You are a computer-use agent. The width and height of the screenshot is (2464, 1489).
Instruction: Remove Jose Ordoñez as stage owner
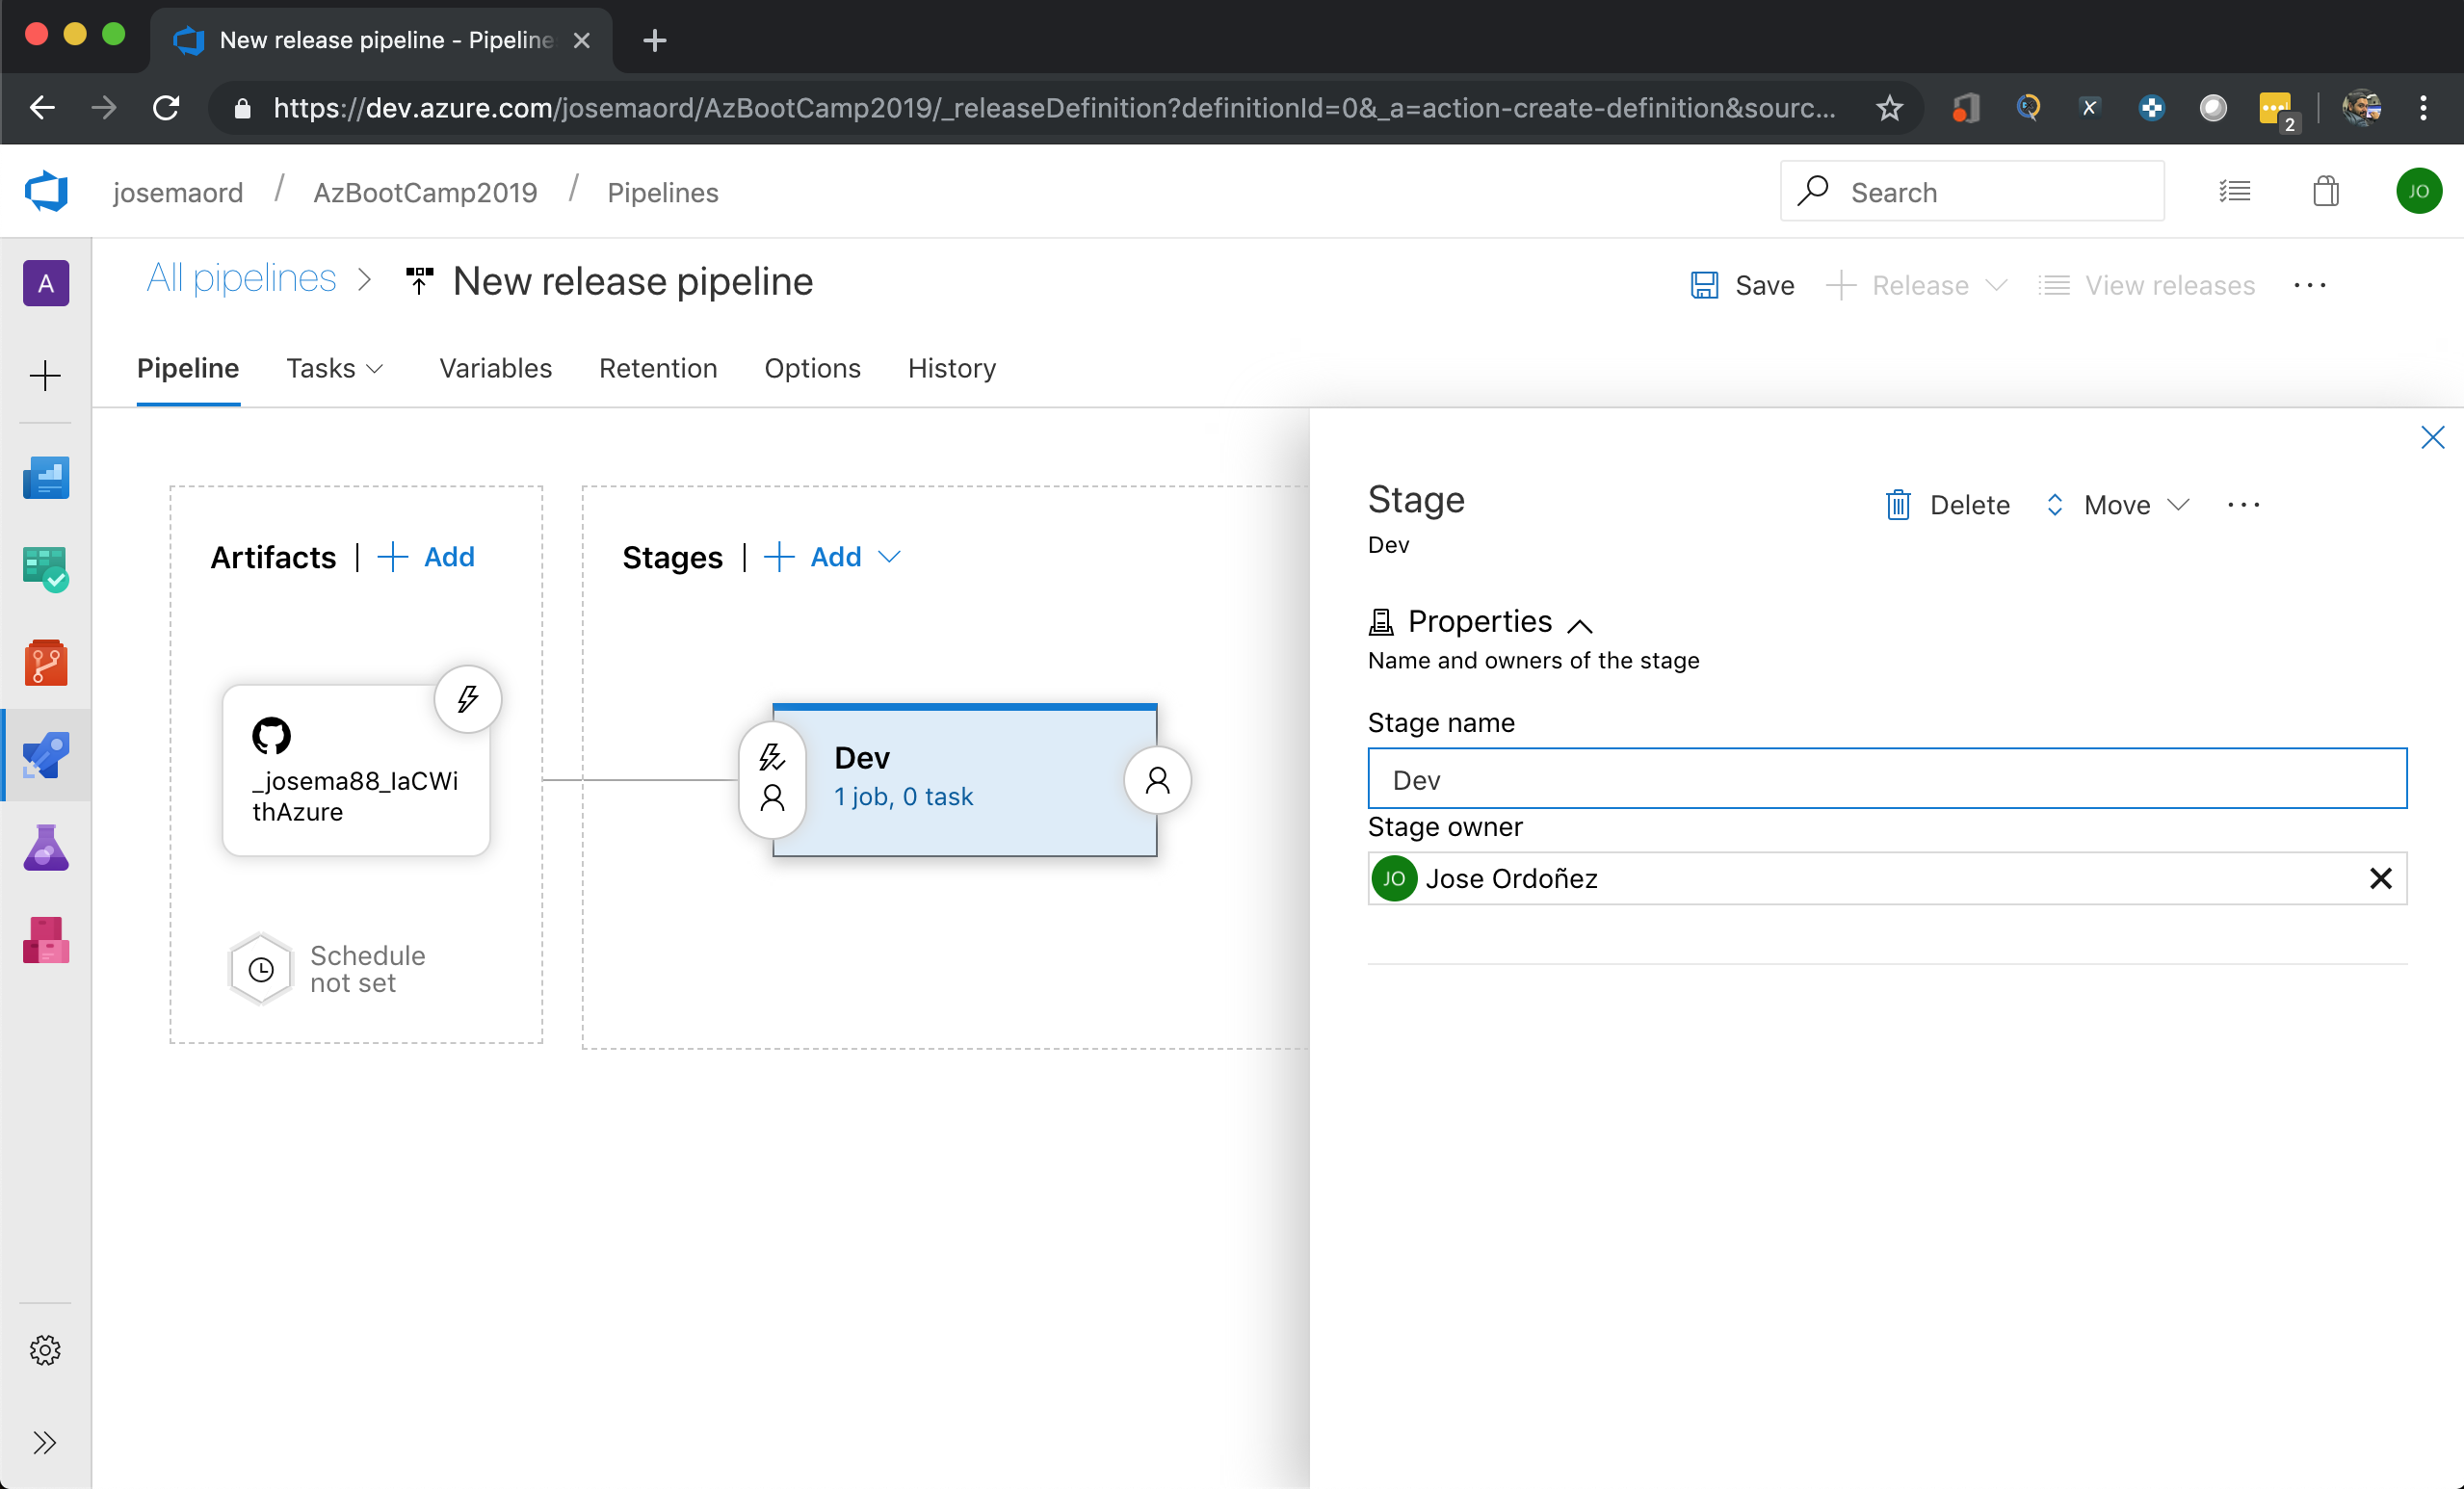[2380, 878]
